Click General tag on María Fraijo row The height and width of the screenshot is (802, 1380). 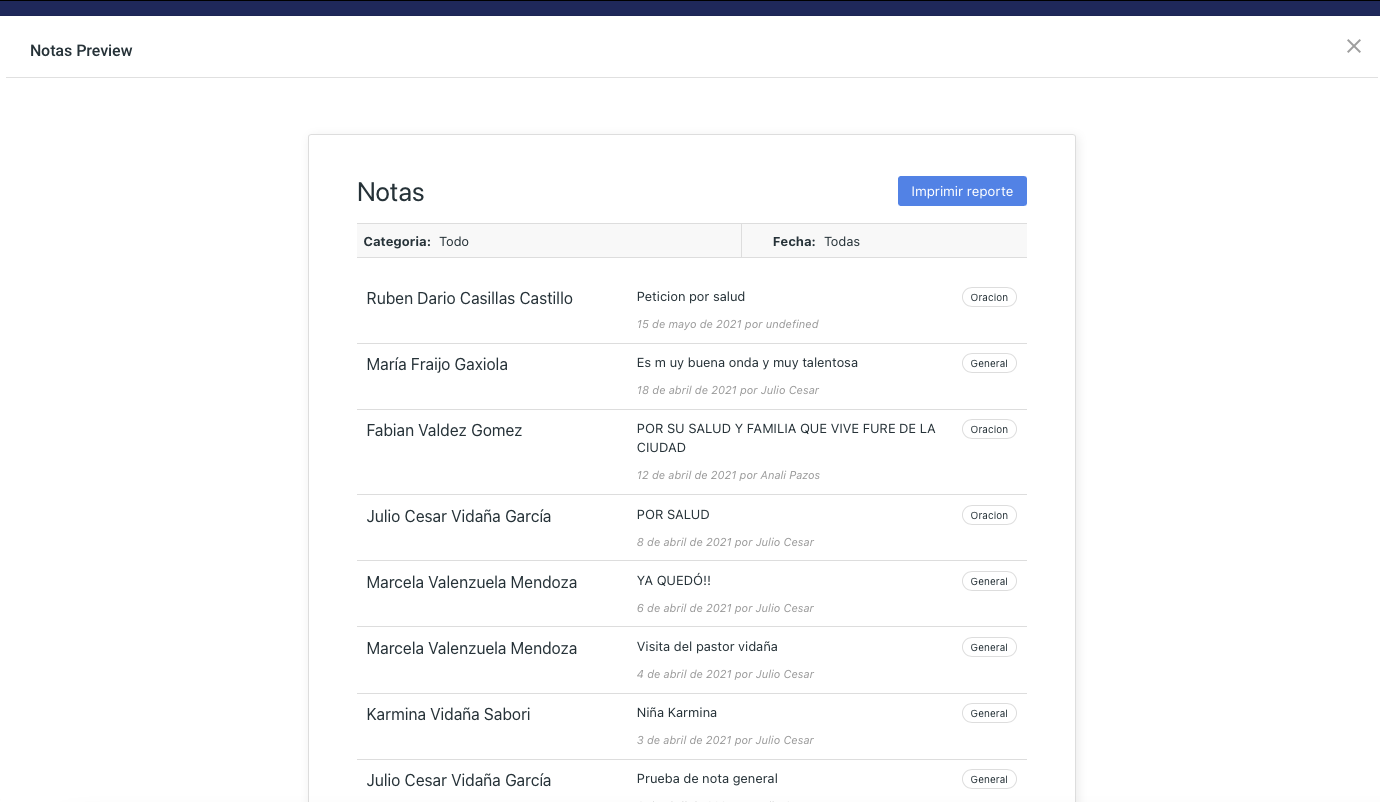(989, 363)
